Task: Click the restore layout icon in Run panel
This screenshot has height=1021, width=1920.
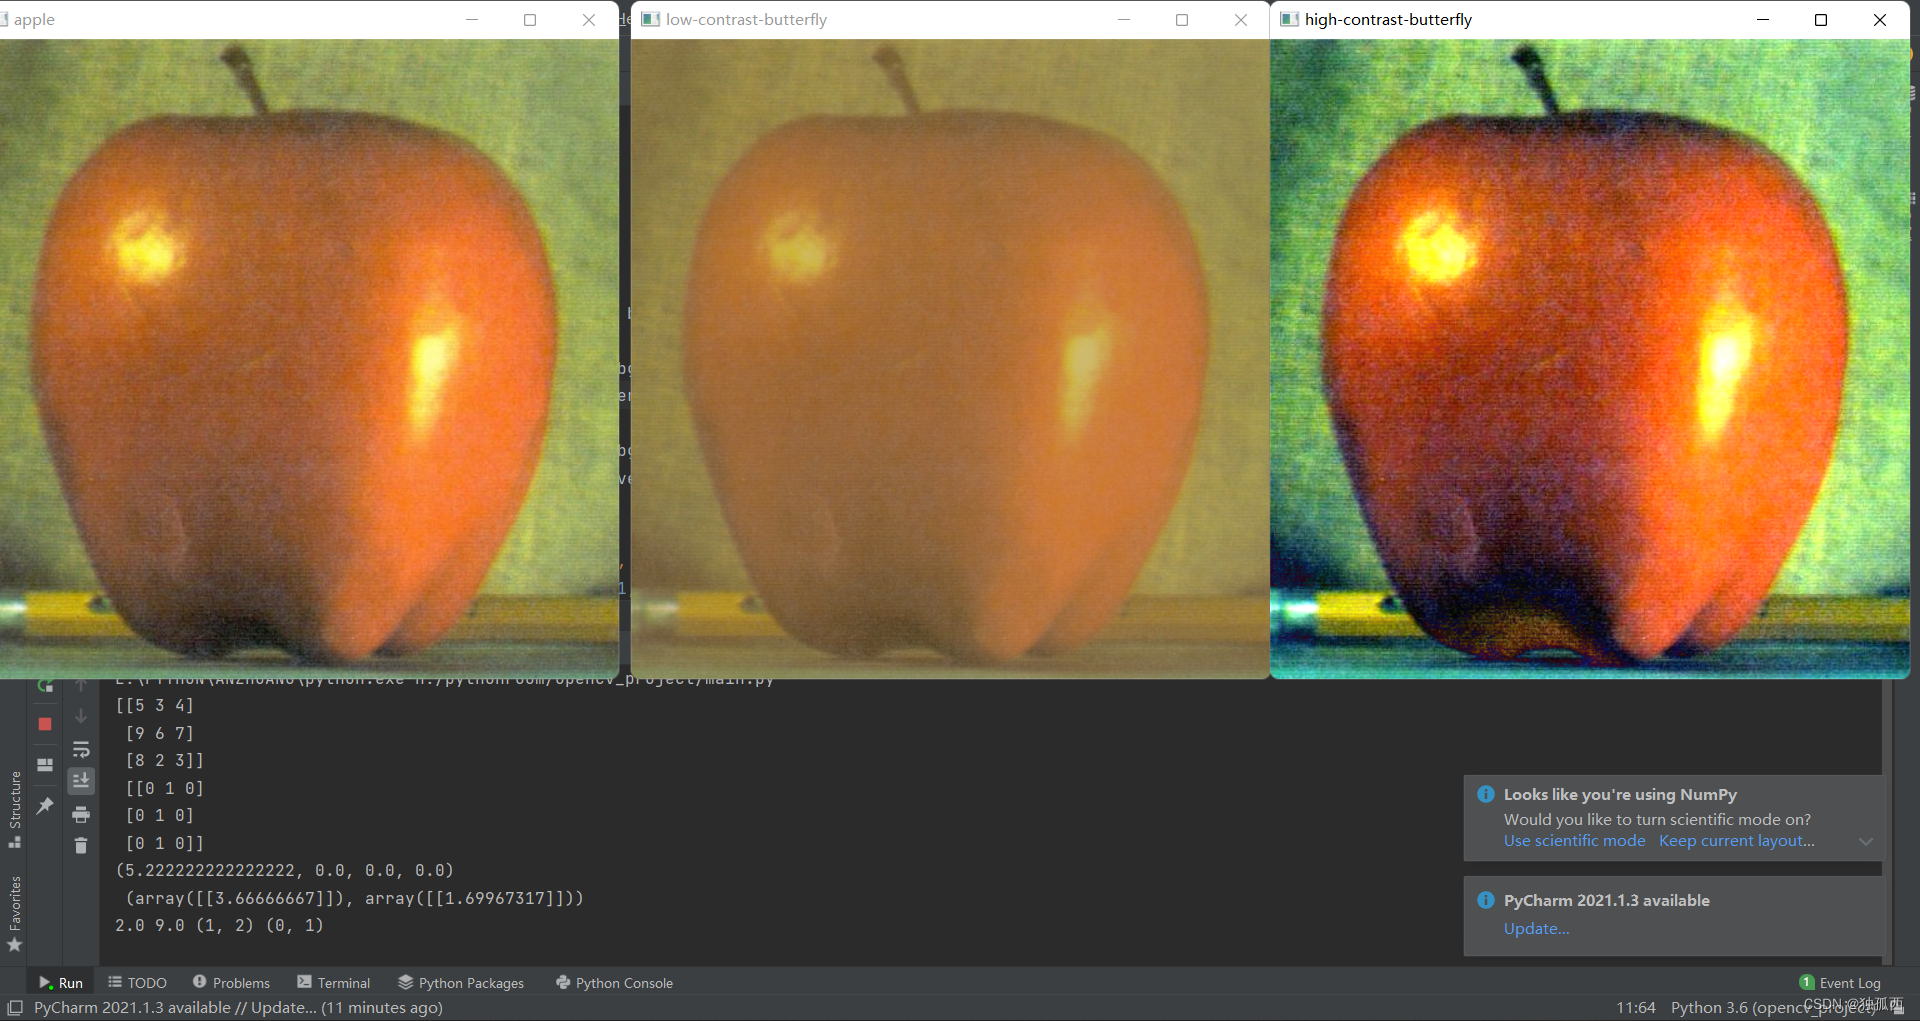Action: 45,765
